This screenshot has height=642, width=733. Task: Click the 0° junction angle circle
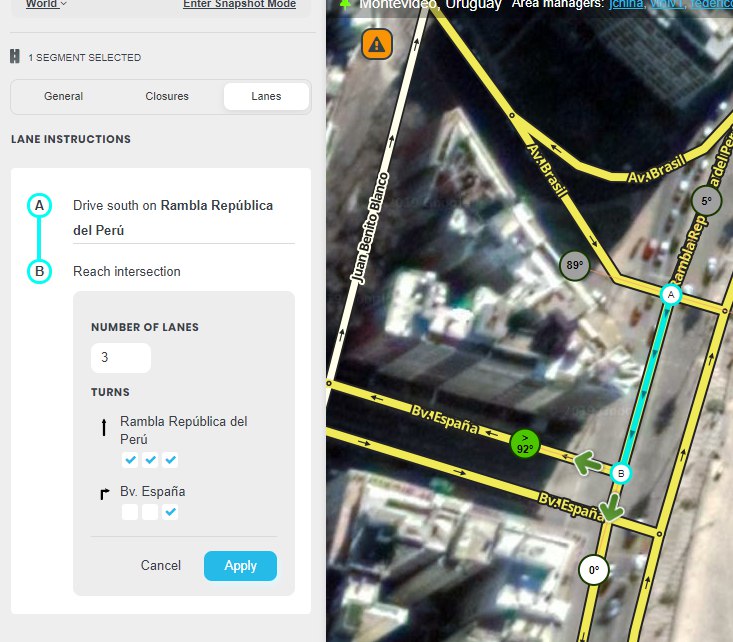point(593,571)
